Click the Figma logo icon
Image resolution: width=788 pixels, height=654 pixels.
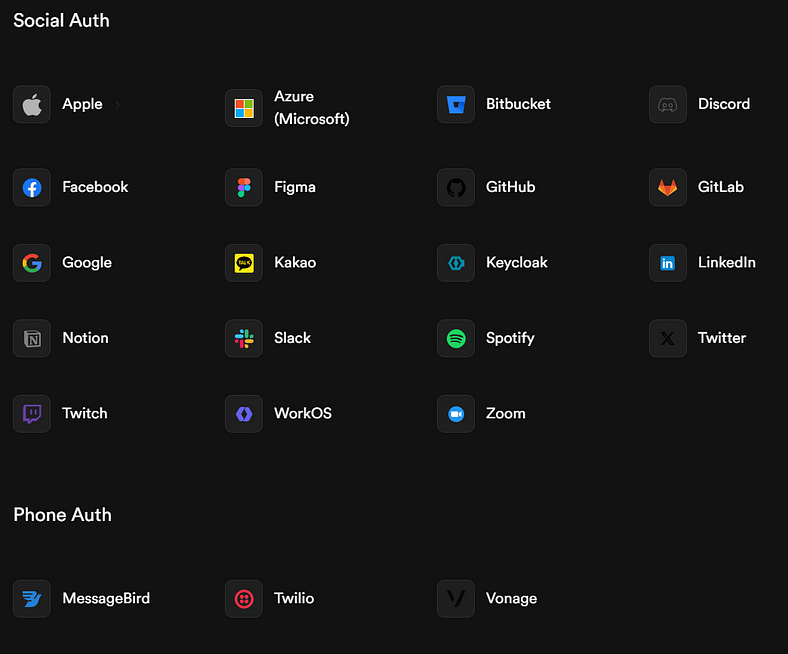[x=244, y=188]
